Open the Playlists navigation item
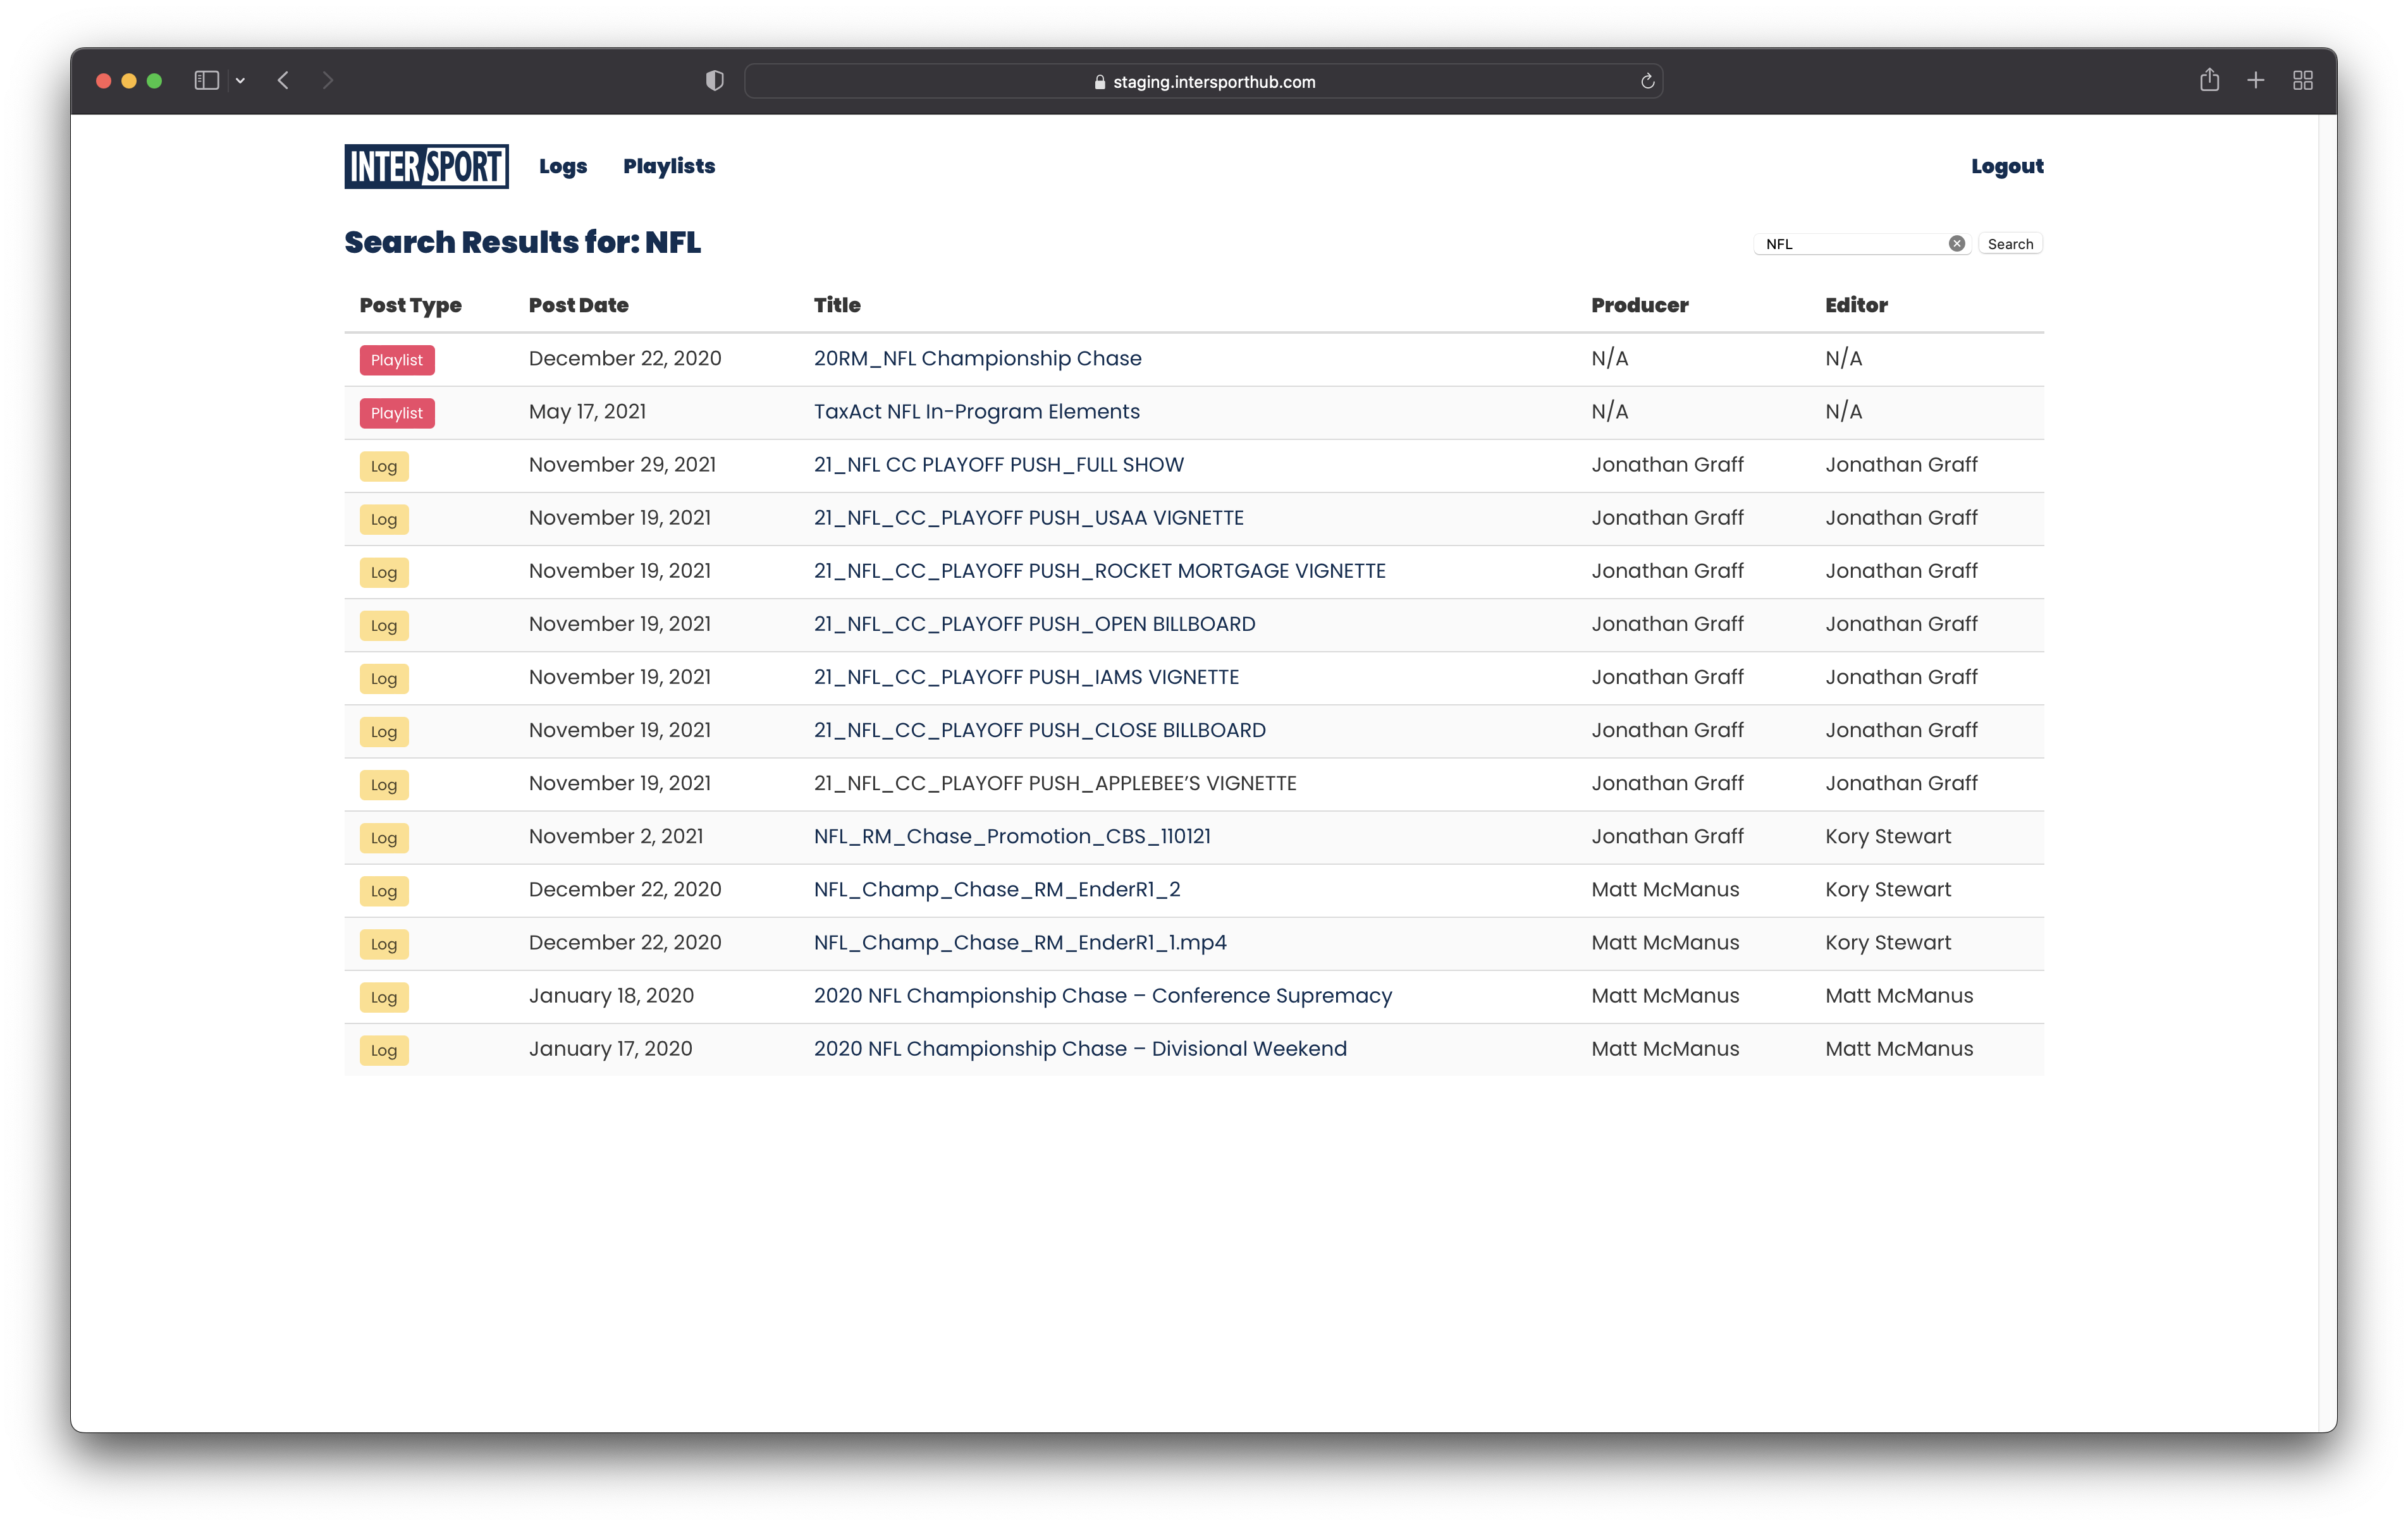This screenshot has height=1526, width=2408. pos(669,167)
